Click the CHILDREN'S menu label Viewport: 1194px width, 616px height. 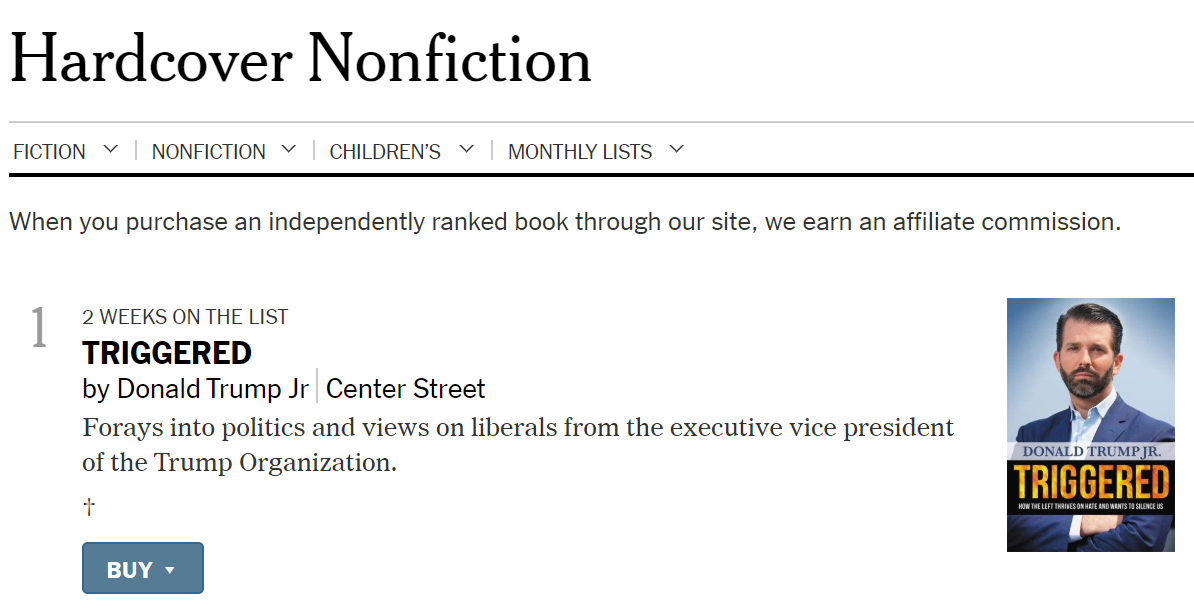pyautogui.click(x=385, y=152)
